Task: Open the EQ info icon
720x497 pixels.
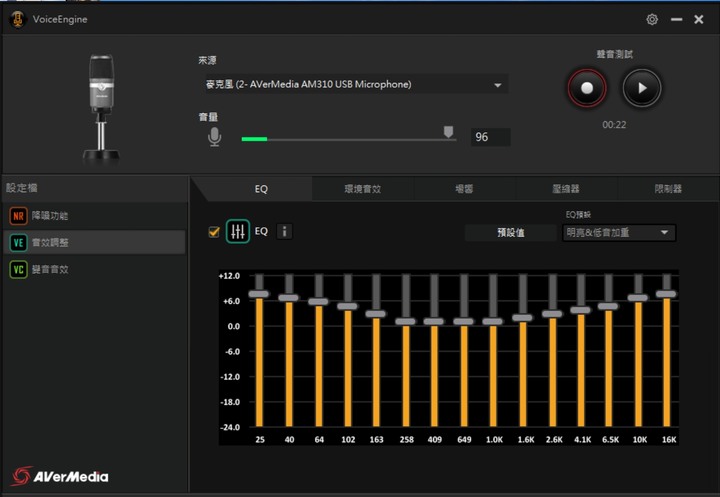Action: (284, 231)
